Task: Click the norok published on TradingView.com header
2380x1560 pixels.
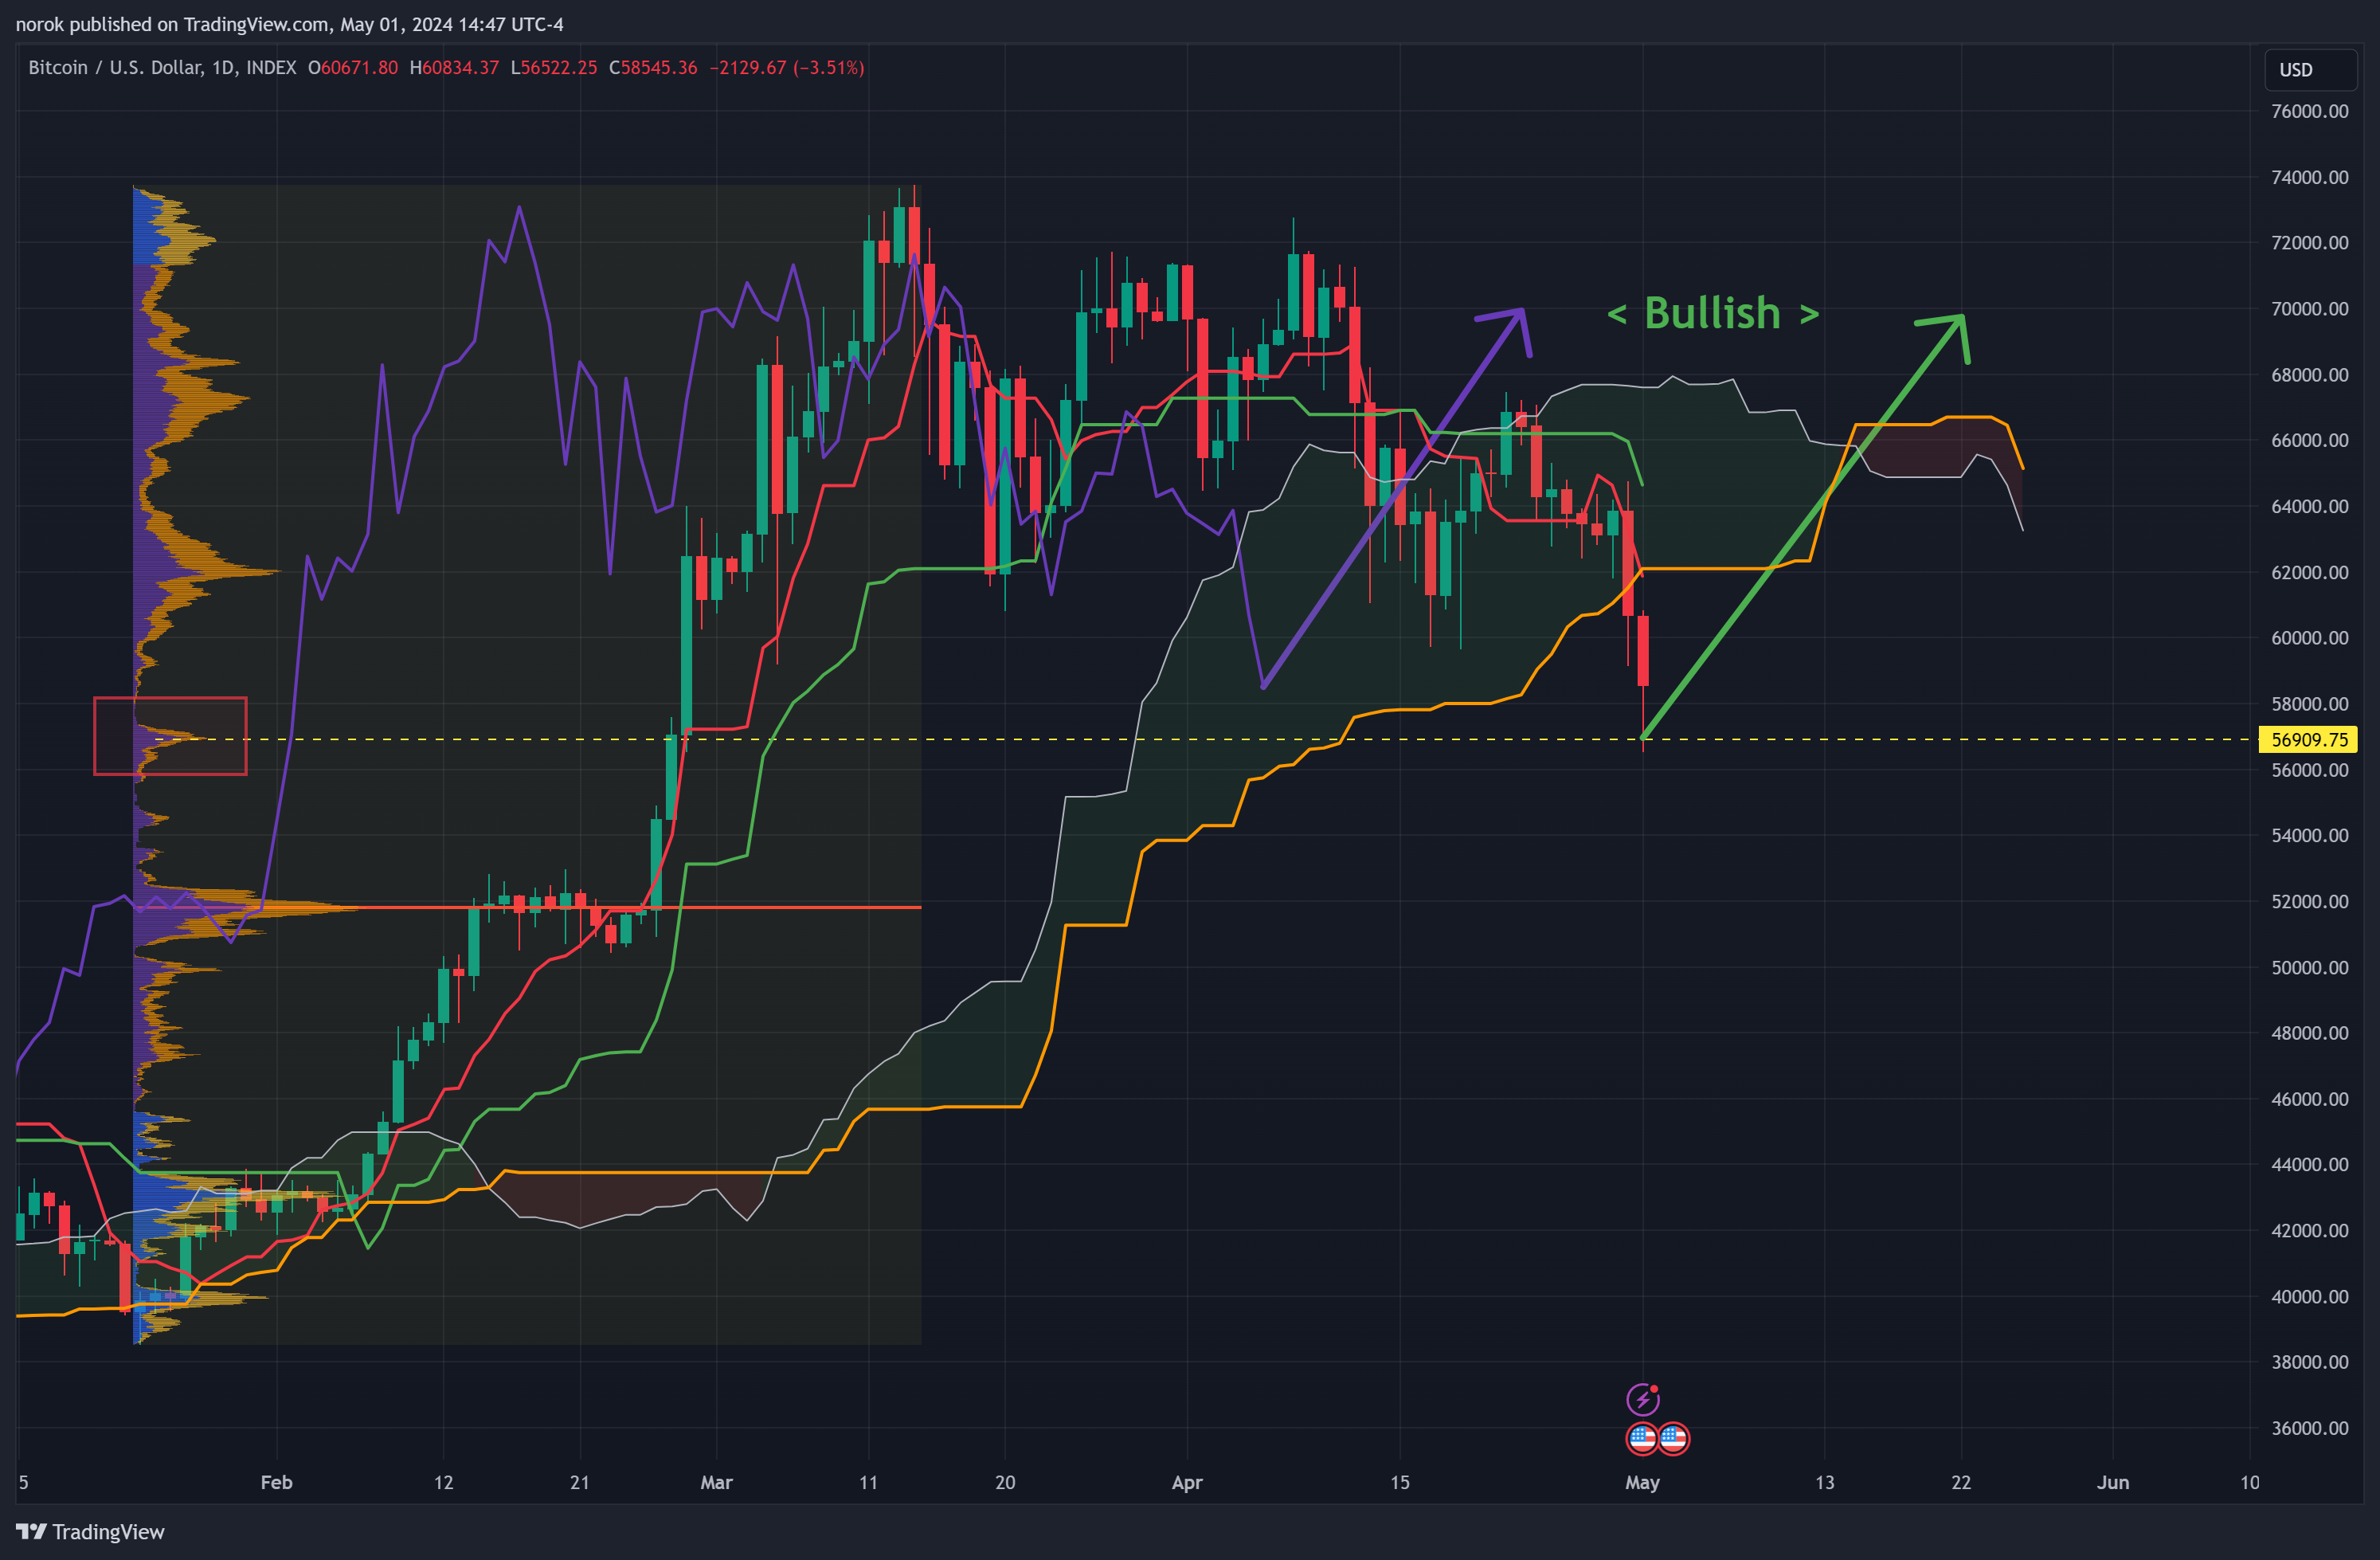Action: (x=289, y=24)
